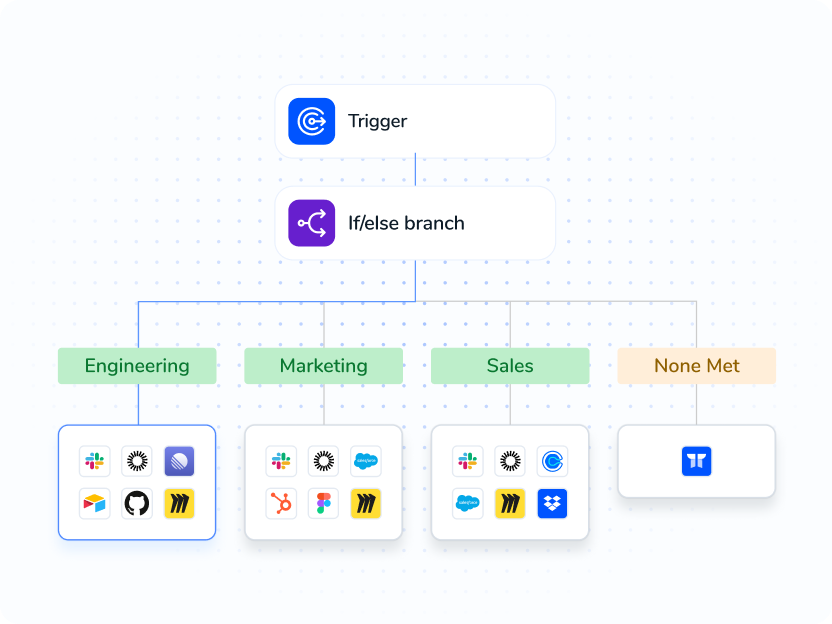Click the Slack icon in the Marketing card
Image resolution: width=832 pixels, height=624 pixels.
[x=281, y=461]
